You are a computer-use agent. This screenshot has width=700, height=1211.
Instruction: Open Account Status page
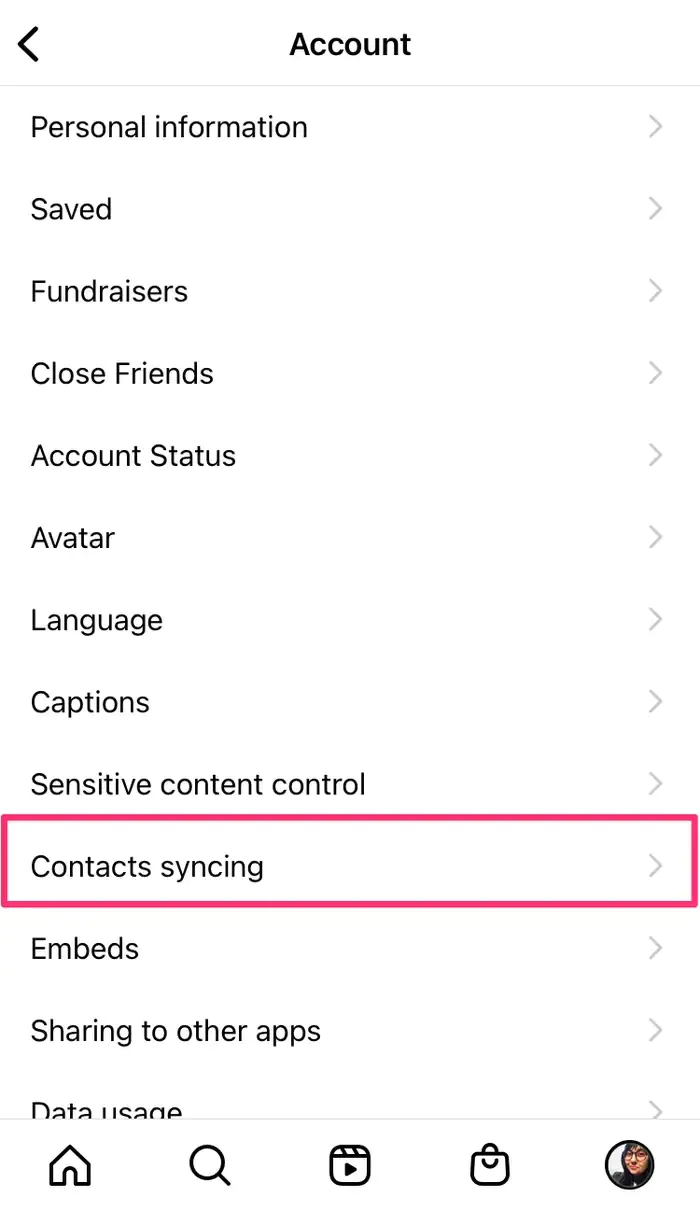click(x=133, y=455)
